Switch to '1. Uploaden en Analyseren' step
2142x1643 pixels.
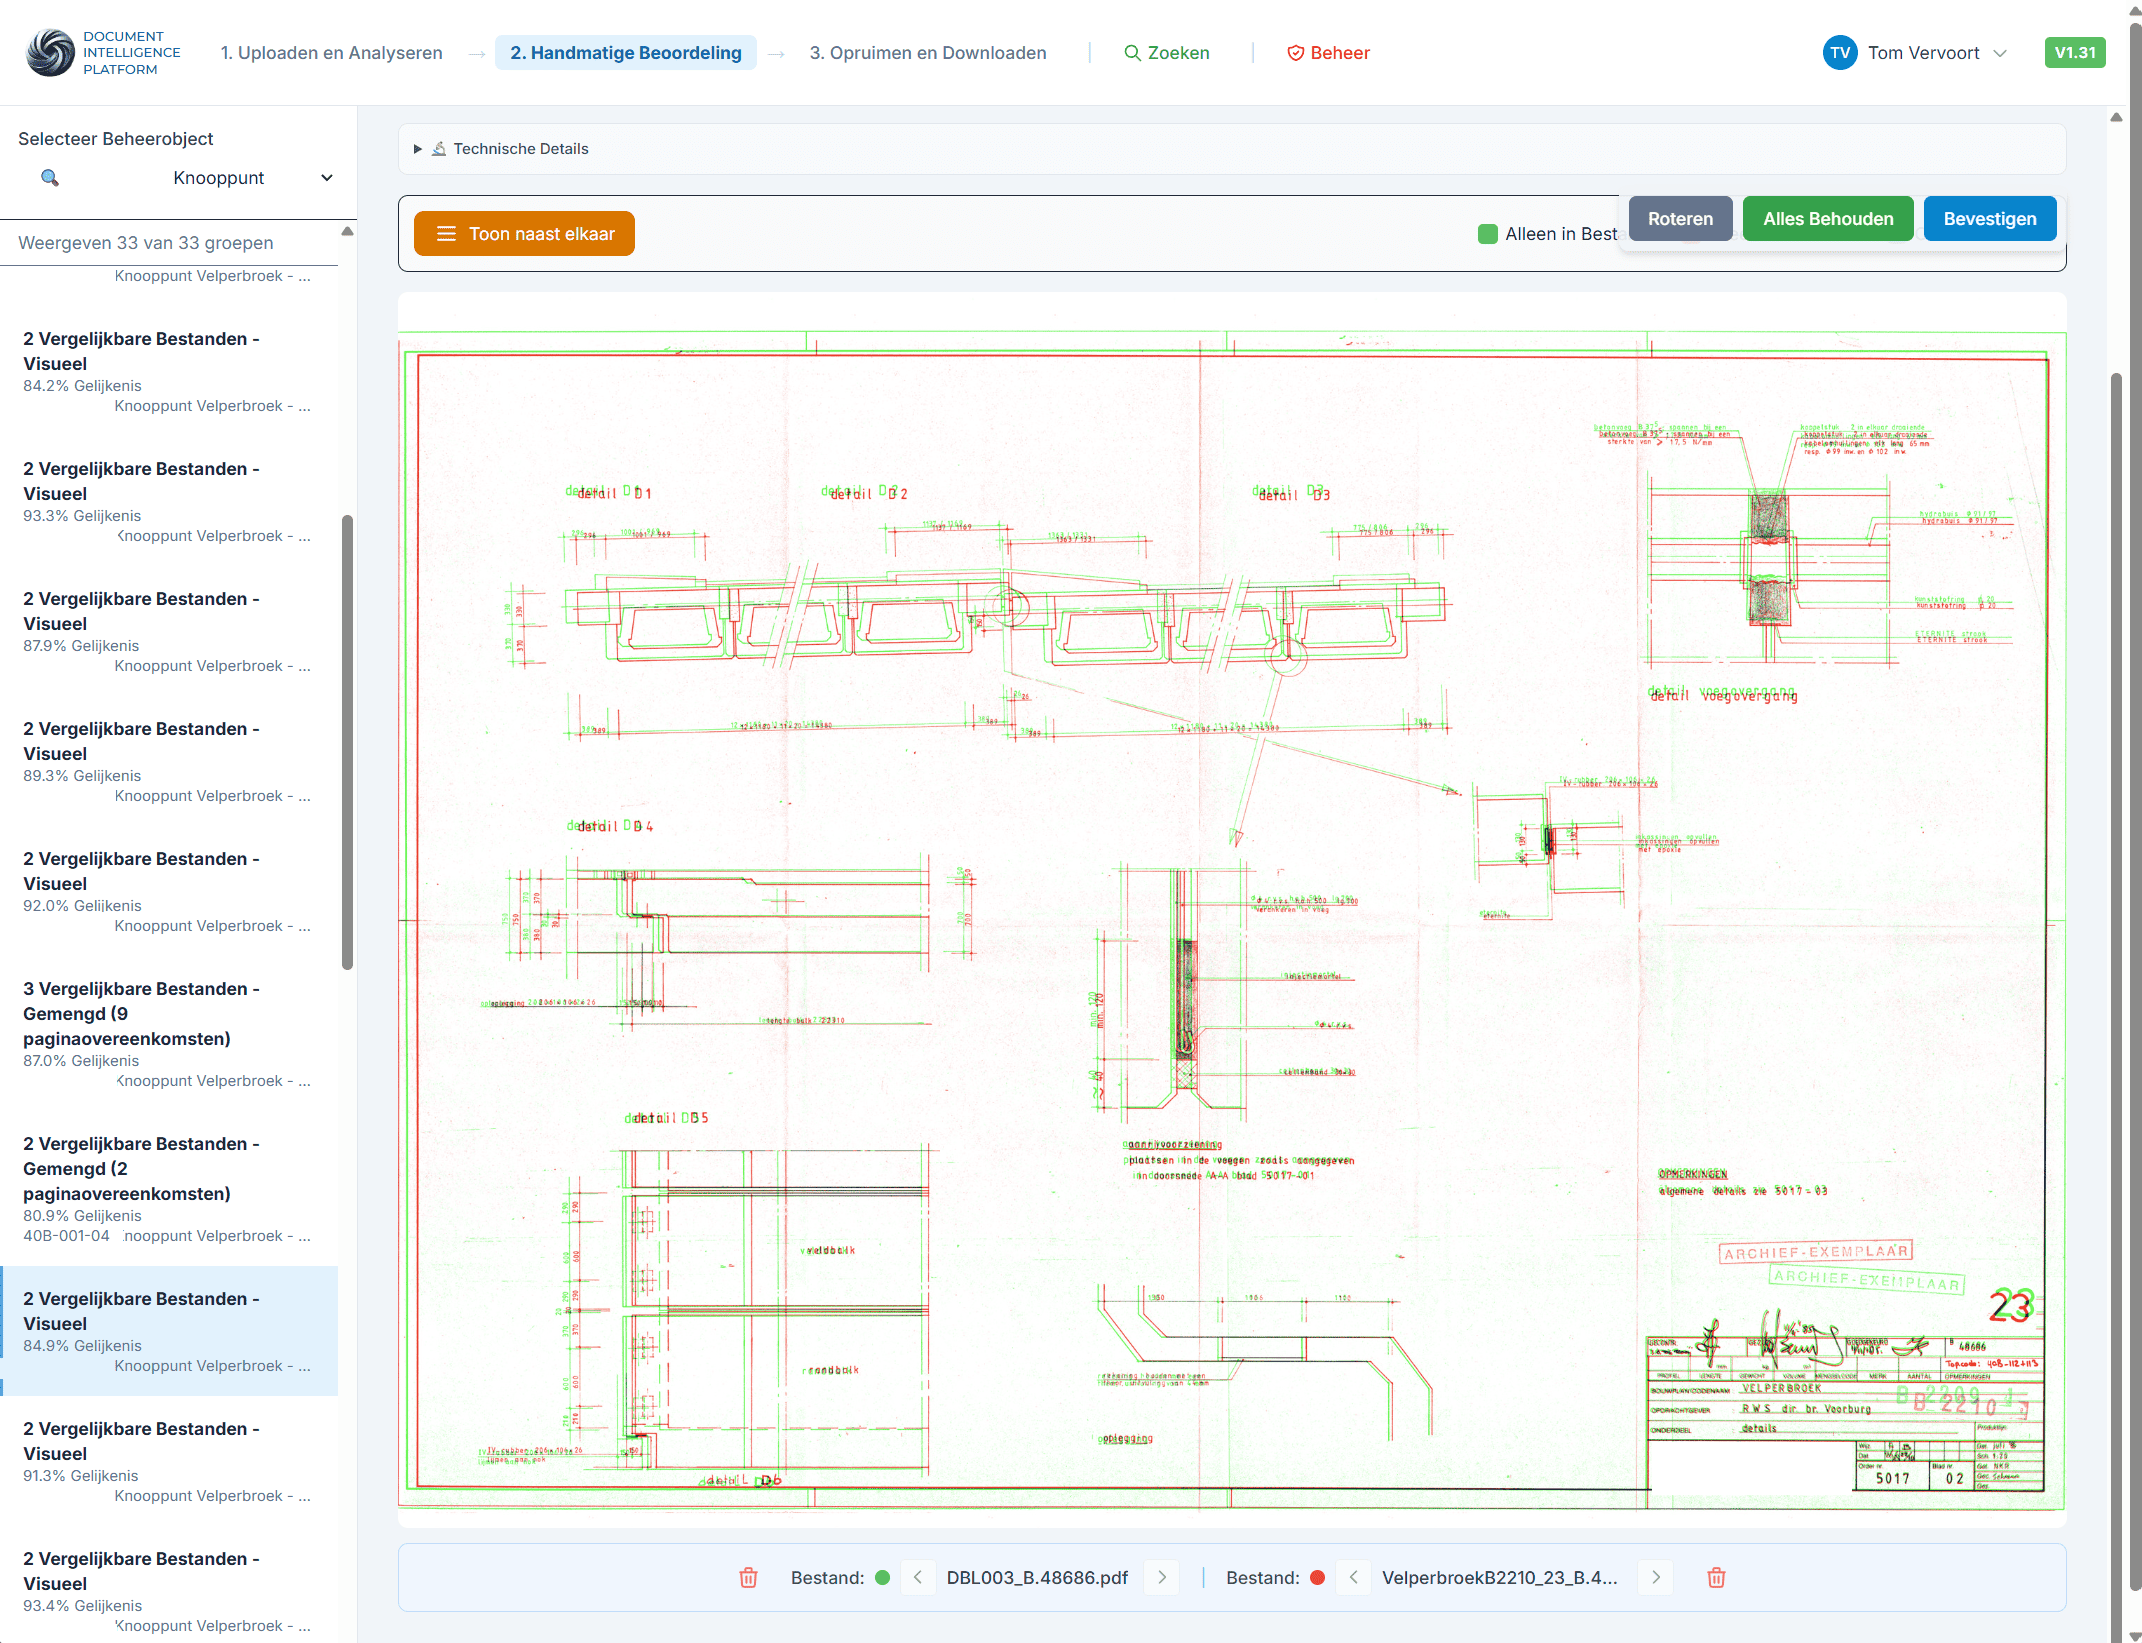(331, 53)
